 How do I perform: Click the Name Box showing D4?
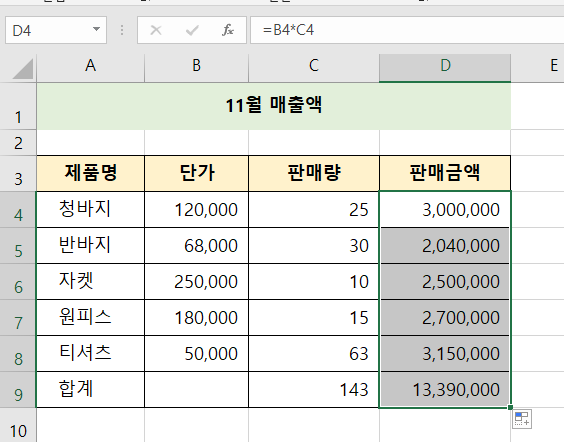pyautogui.click(x=56, y=30)
